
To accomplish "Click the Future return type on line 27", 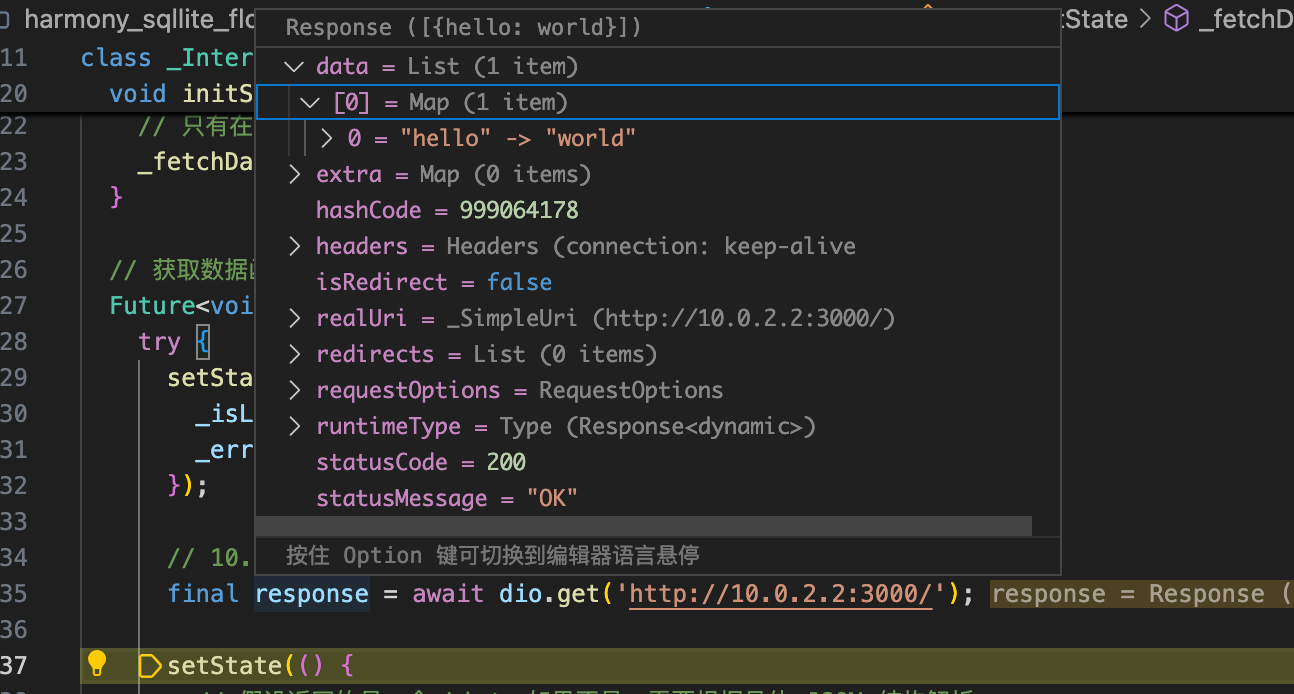I will click(152, 306).
